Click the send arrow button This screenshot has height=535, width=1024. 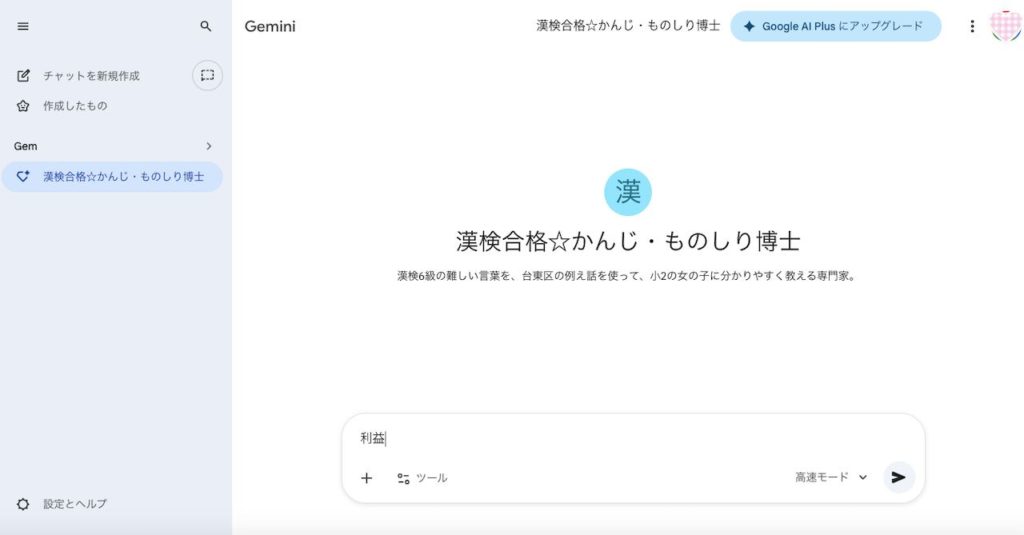point(898,477)
